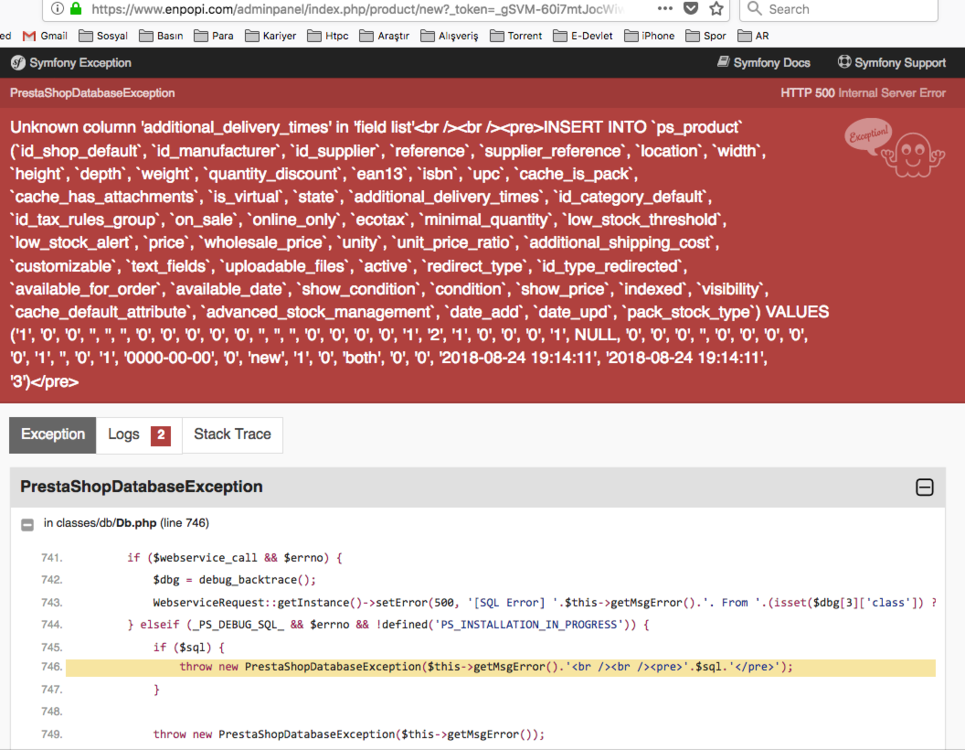Open the page actions three-dot menu
This screenshot has width=965, height=750.
664,10
